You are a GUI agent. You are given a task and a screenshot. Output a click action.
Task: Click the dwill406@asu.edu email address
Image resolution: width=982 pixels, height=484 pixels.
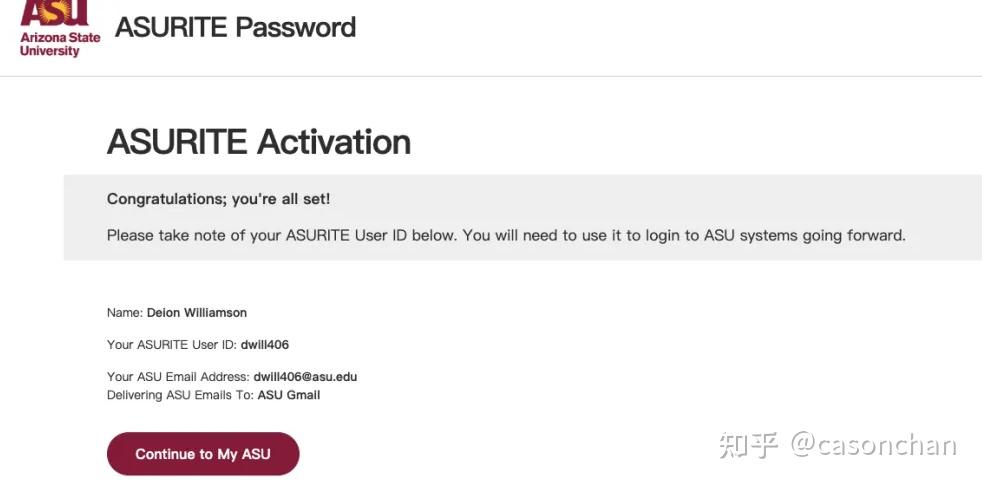point(305,377)
